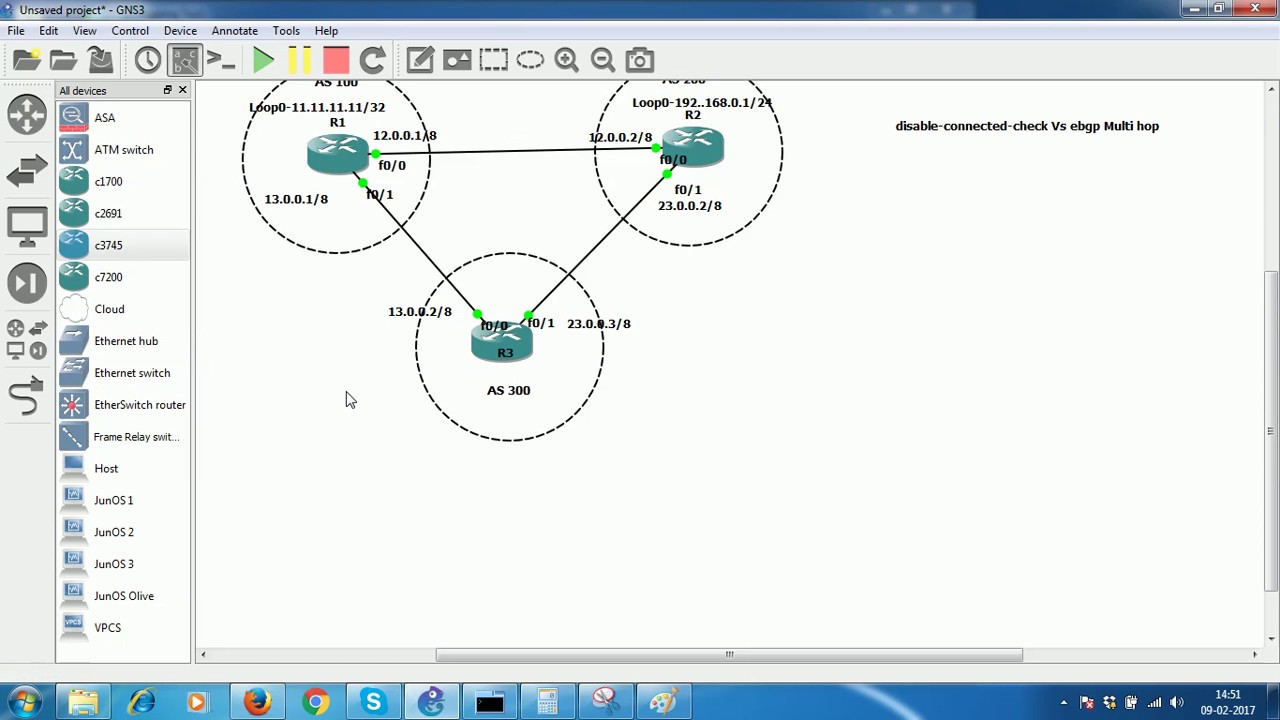Select JunOS 2 device
This screenshot has width=1280, height=720.
click(x=123, y=532)
